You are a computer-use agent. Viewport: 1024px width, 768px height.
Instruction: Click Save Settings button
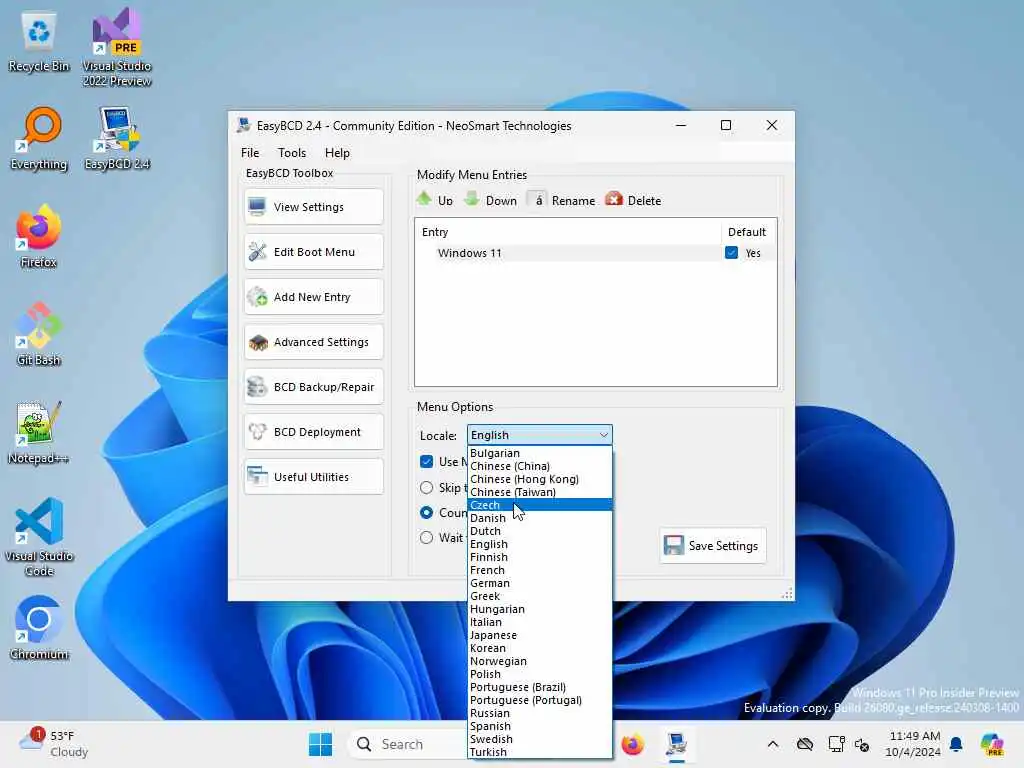click(x=712, y=545)
